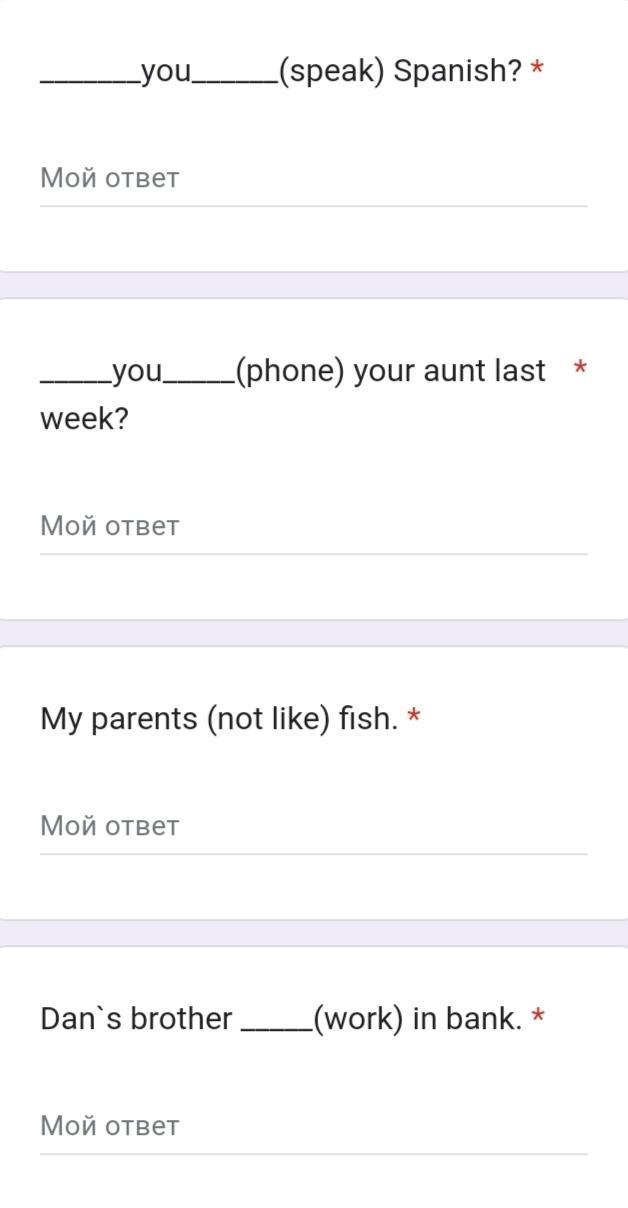Focus the answer field under the Spanish question
This screenshot has width=628, height=1208.
313,179
